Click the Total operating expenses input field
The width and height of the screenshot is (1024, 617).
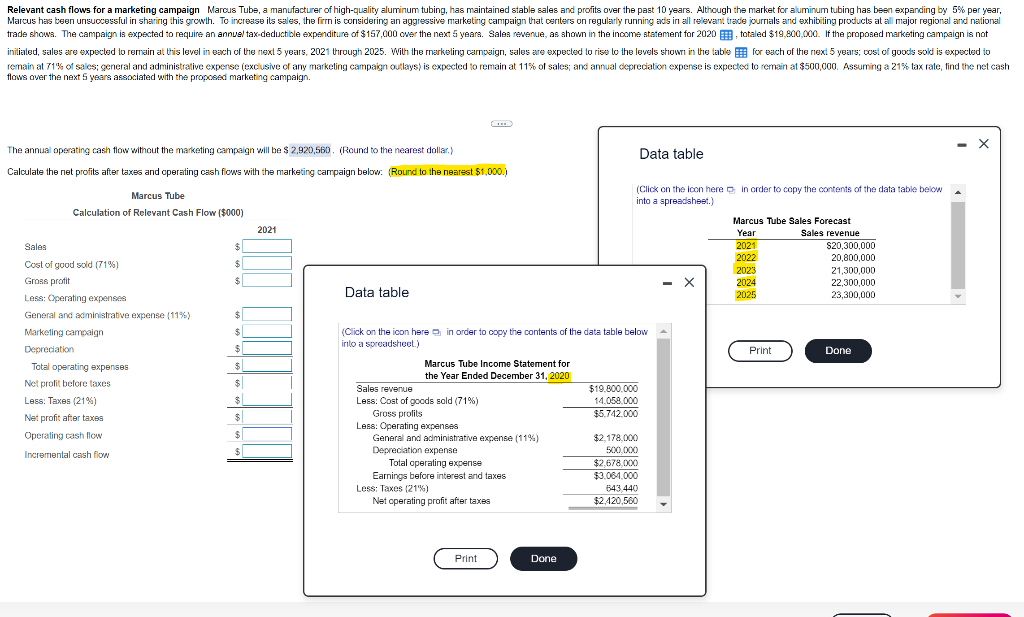(267, 365)
